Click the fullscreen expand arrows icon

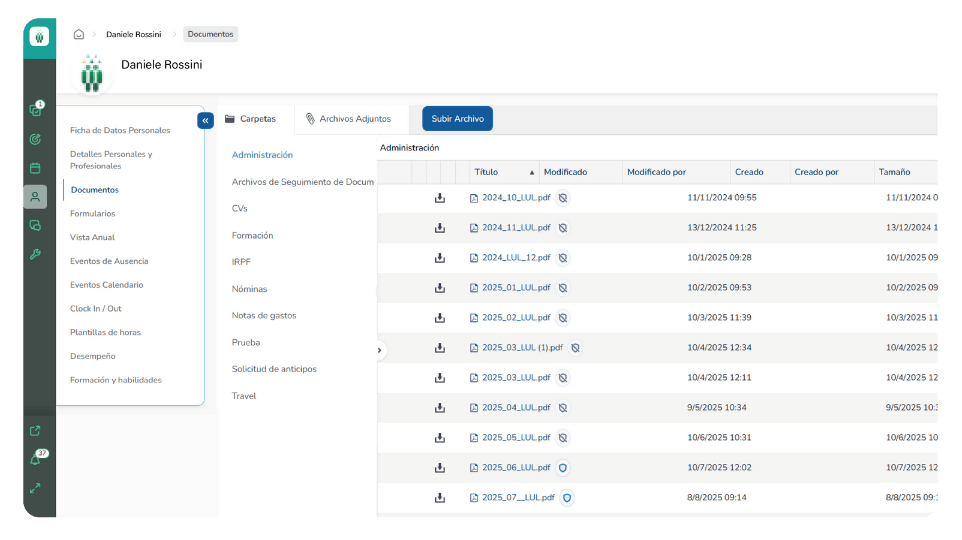click(x=35, y=488)
